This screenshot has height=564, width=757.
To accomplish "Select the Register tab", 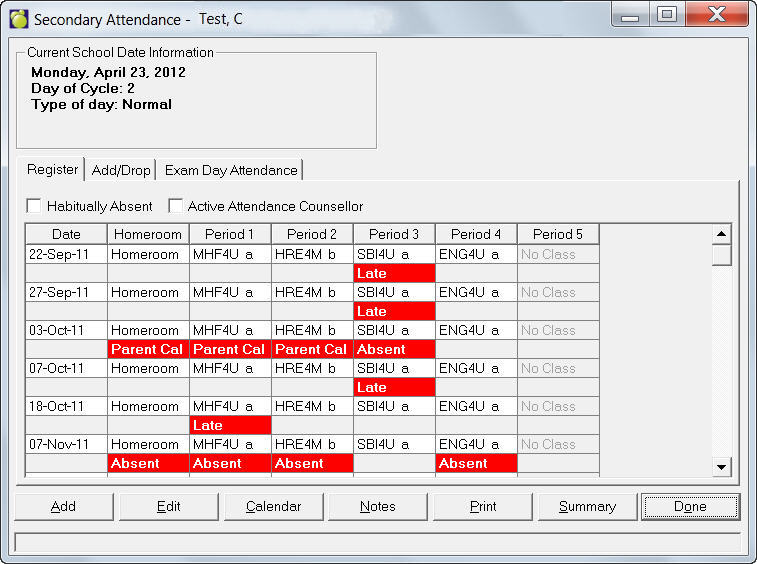I will click(52, 169).
